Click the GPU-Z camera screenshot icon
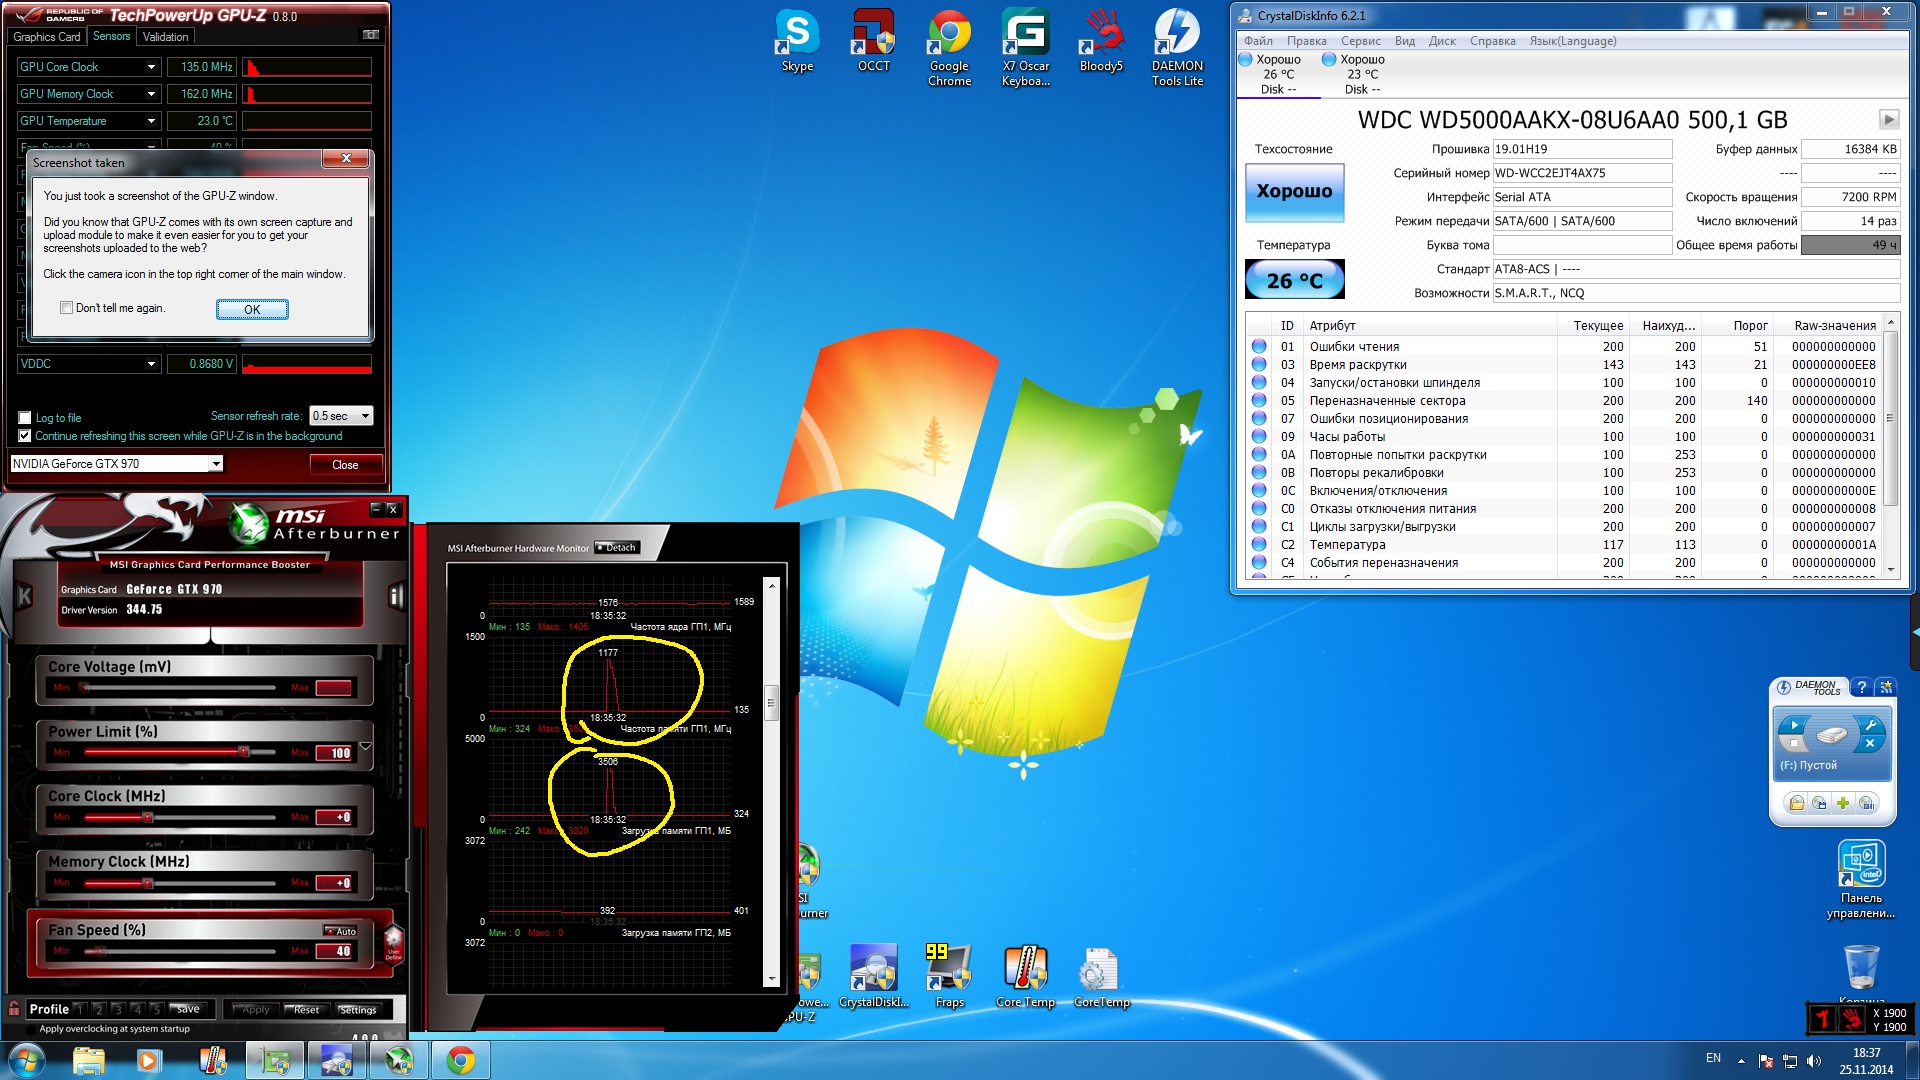Image resolution: width=1920 pixels, height=1080 pixels. 370,35
